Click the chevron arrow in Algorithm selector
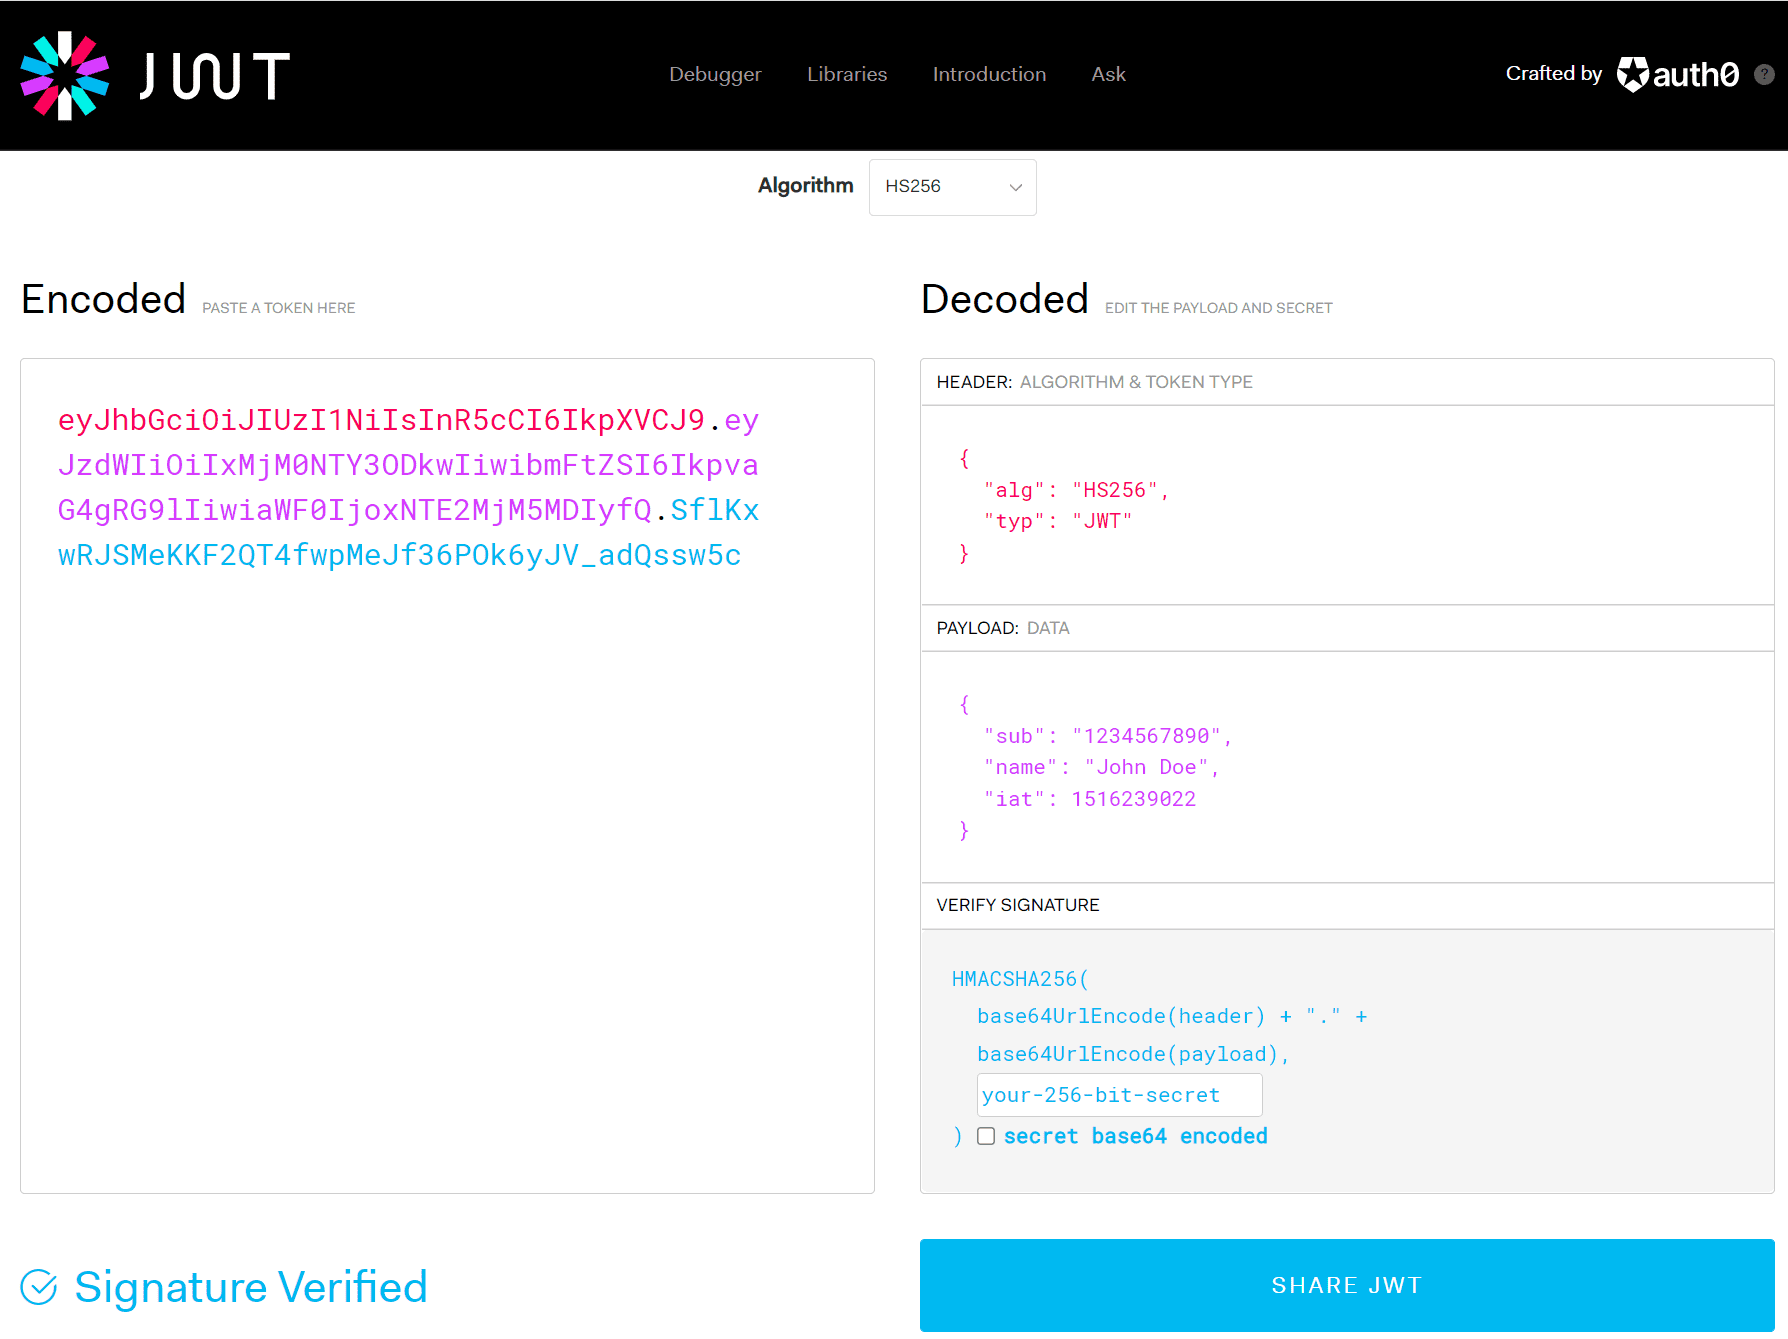This screenshot has height=1339, width=1788. pos(1015,187)
